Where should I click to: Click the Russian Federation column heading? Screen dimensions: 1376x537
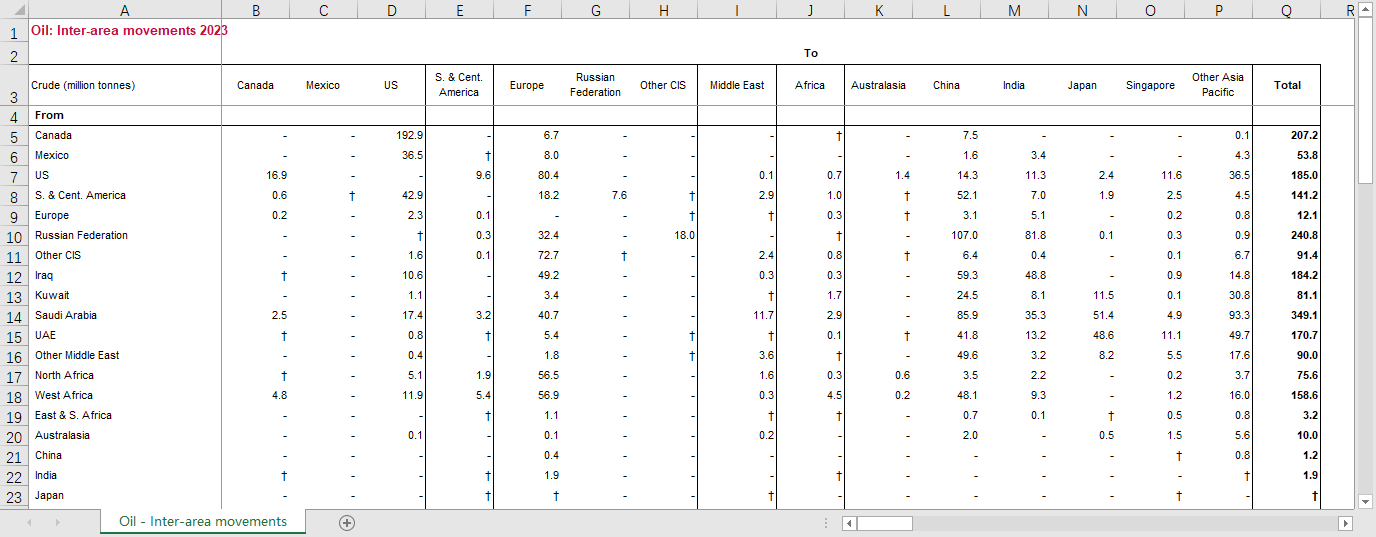tap(595, 85)
